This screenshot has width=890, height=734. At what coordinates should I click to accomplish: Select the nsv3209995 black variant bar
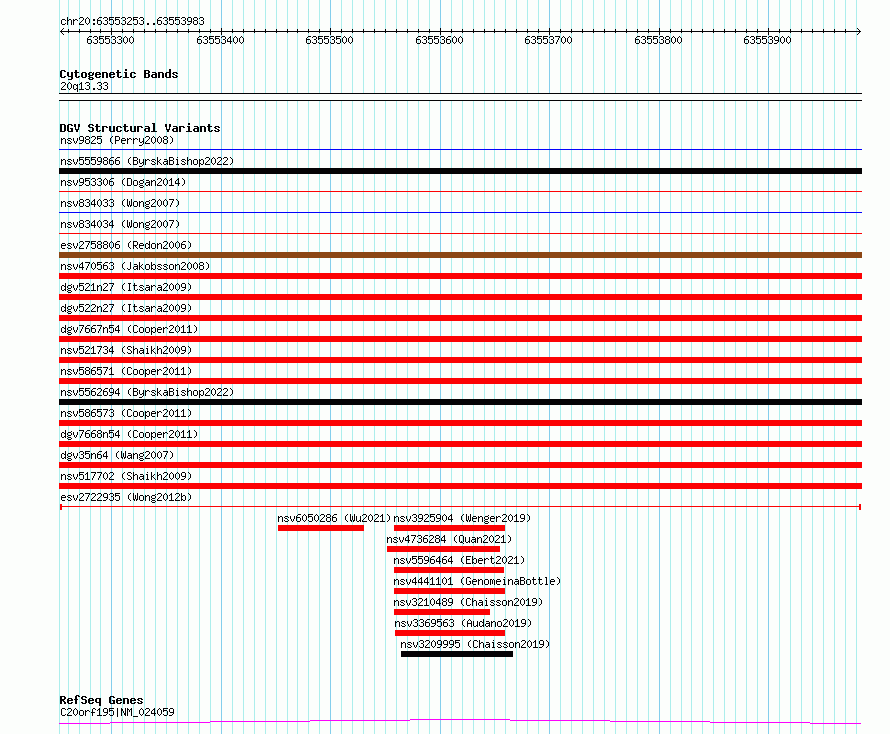[x=457, y=655]
